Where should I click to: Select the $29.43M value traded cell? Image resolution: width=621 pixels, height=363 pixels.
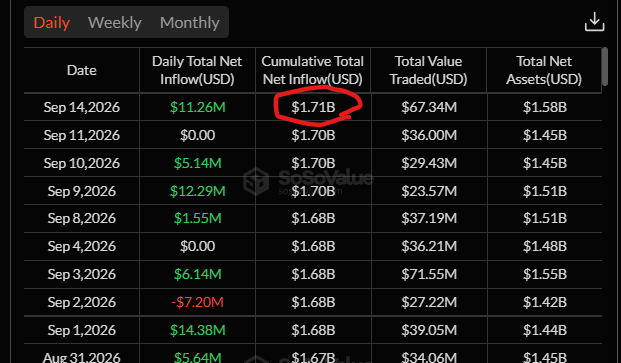pyautogui.click(x=429, y=163)
